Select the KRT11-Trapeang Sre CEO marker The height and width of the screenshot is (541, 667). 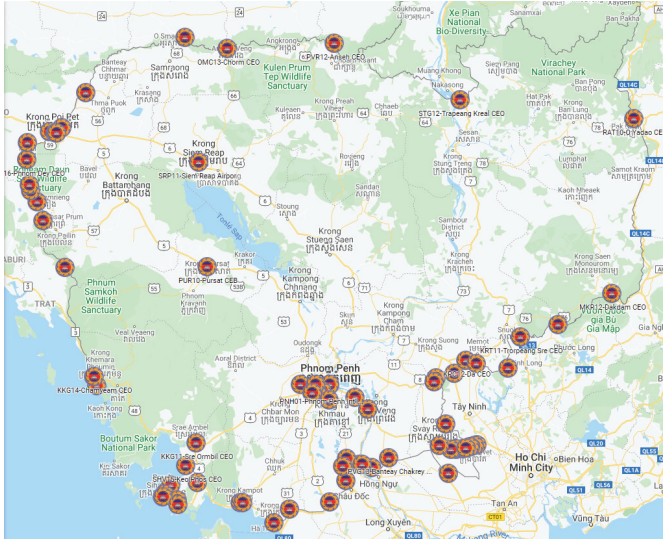(520, 337)
